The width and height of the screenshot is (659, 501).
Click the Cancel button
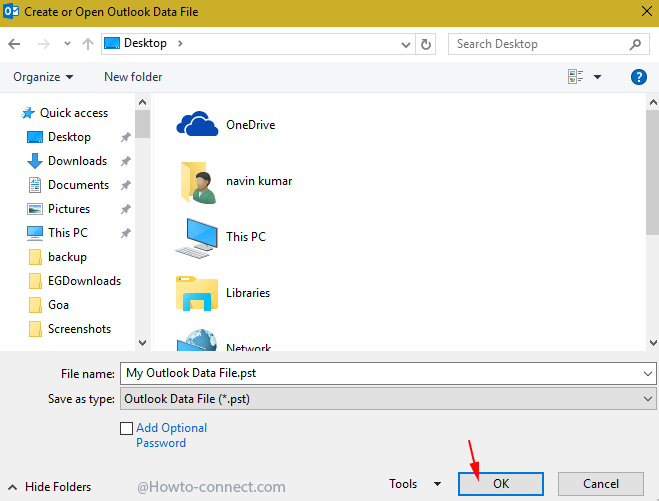pos(601,484)
